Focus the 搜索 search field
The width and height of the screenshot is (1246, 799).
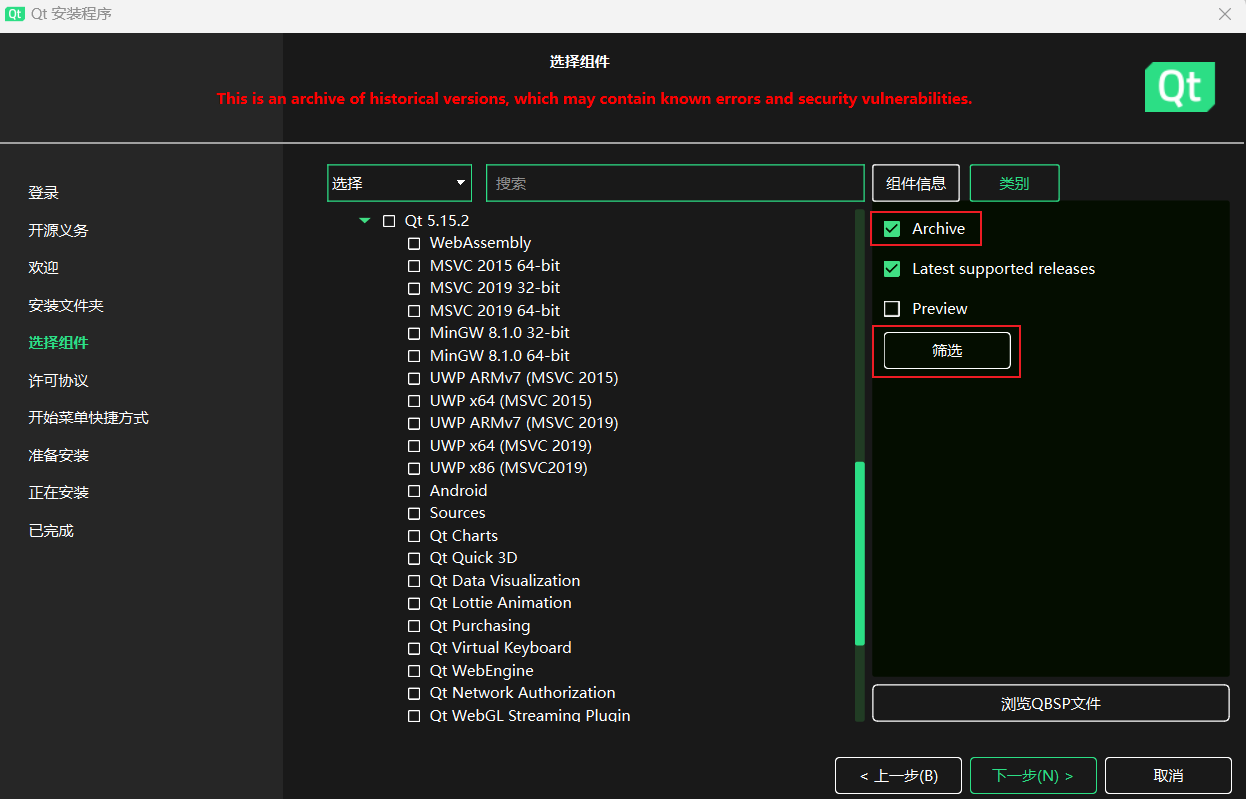(675, 183)
